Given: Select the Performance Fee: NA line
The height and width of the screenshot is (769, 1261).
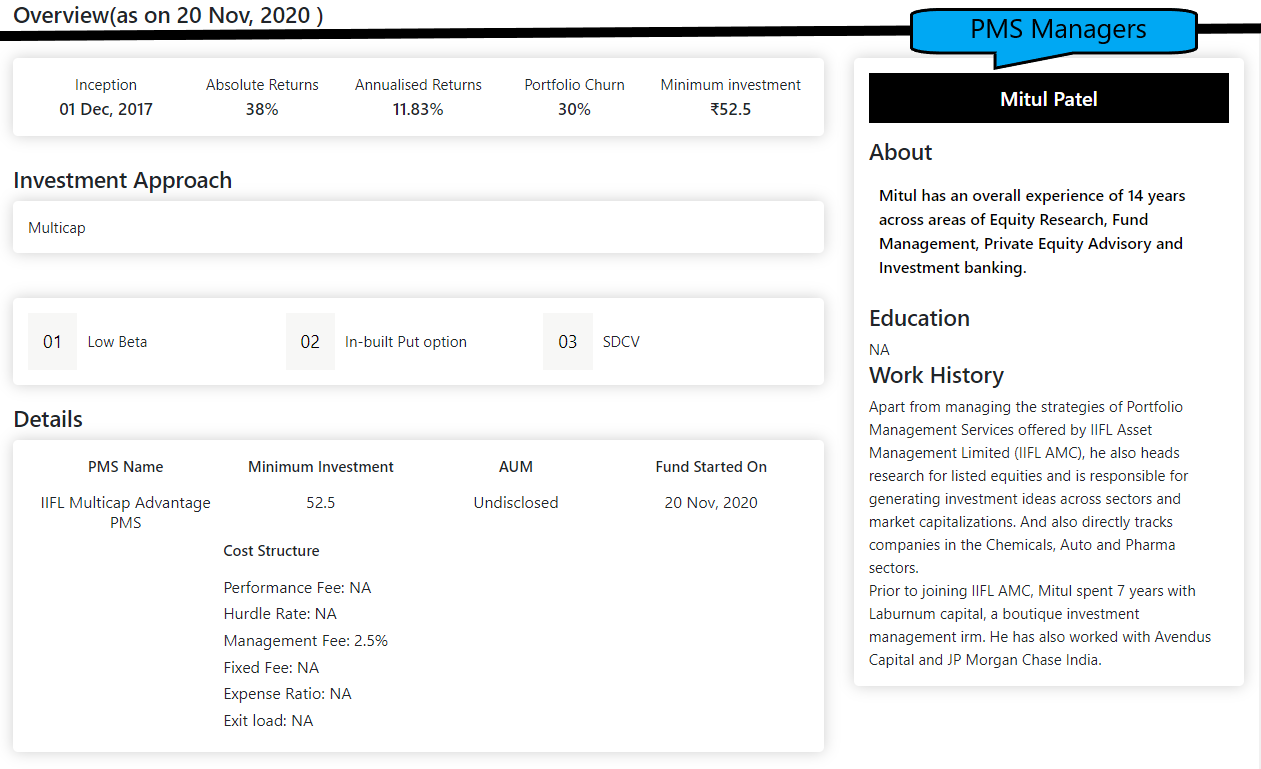Looking at the screenshot, I should [x=297, y=588].
